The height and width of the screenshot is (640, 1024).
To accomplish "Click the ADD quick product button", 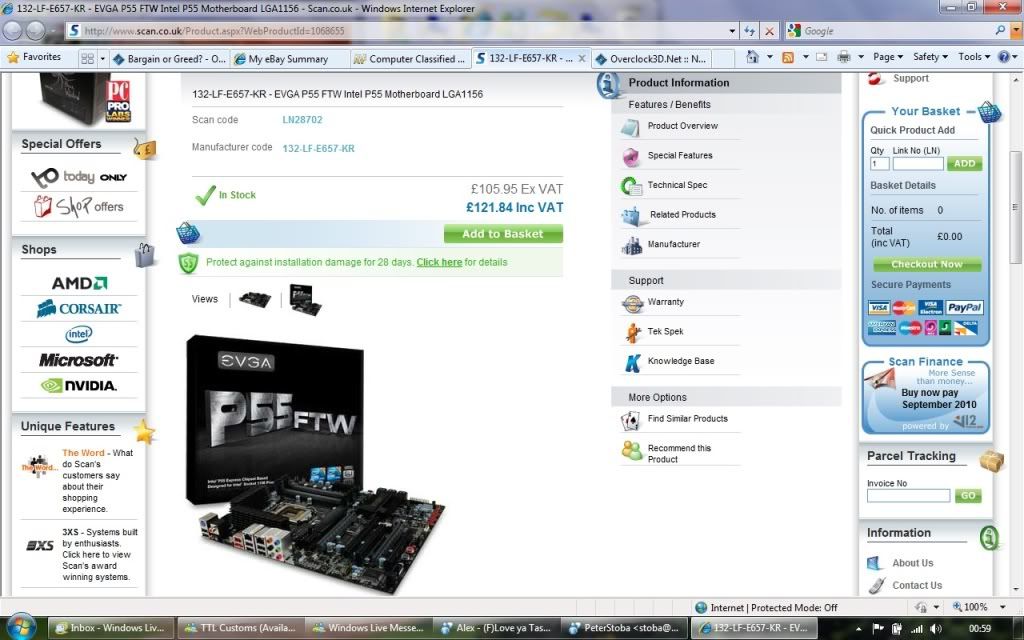I will pos(965,164).
